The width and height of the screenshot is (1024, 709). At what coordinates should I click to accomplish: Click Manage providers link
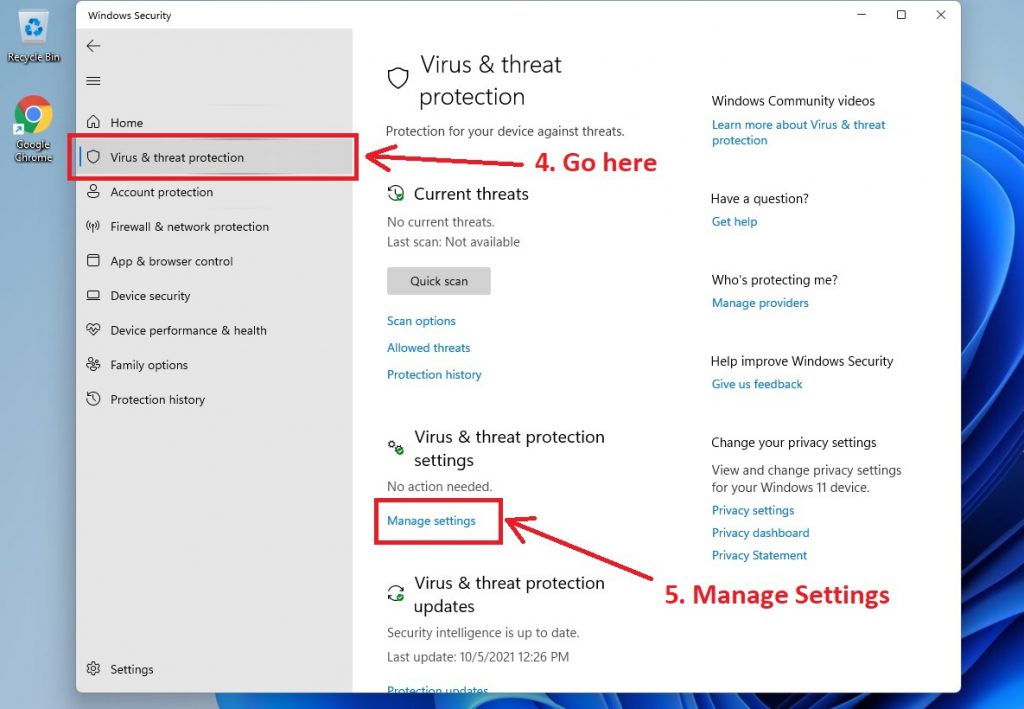point(760,302)
